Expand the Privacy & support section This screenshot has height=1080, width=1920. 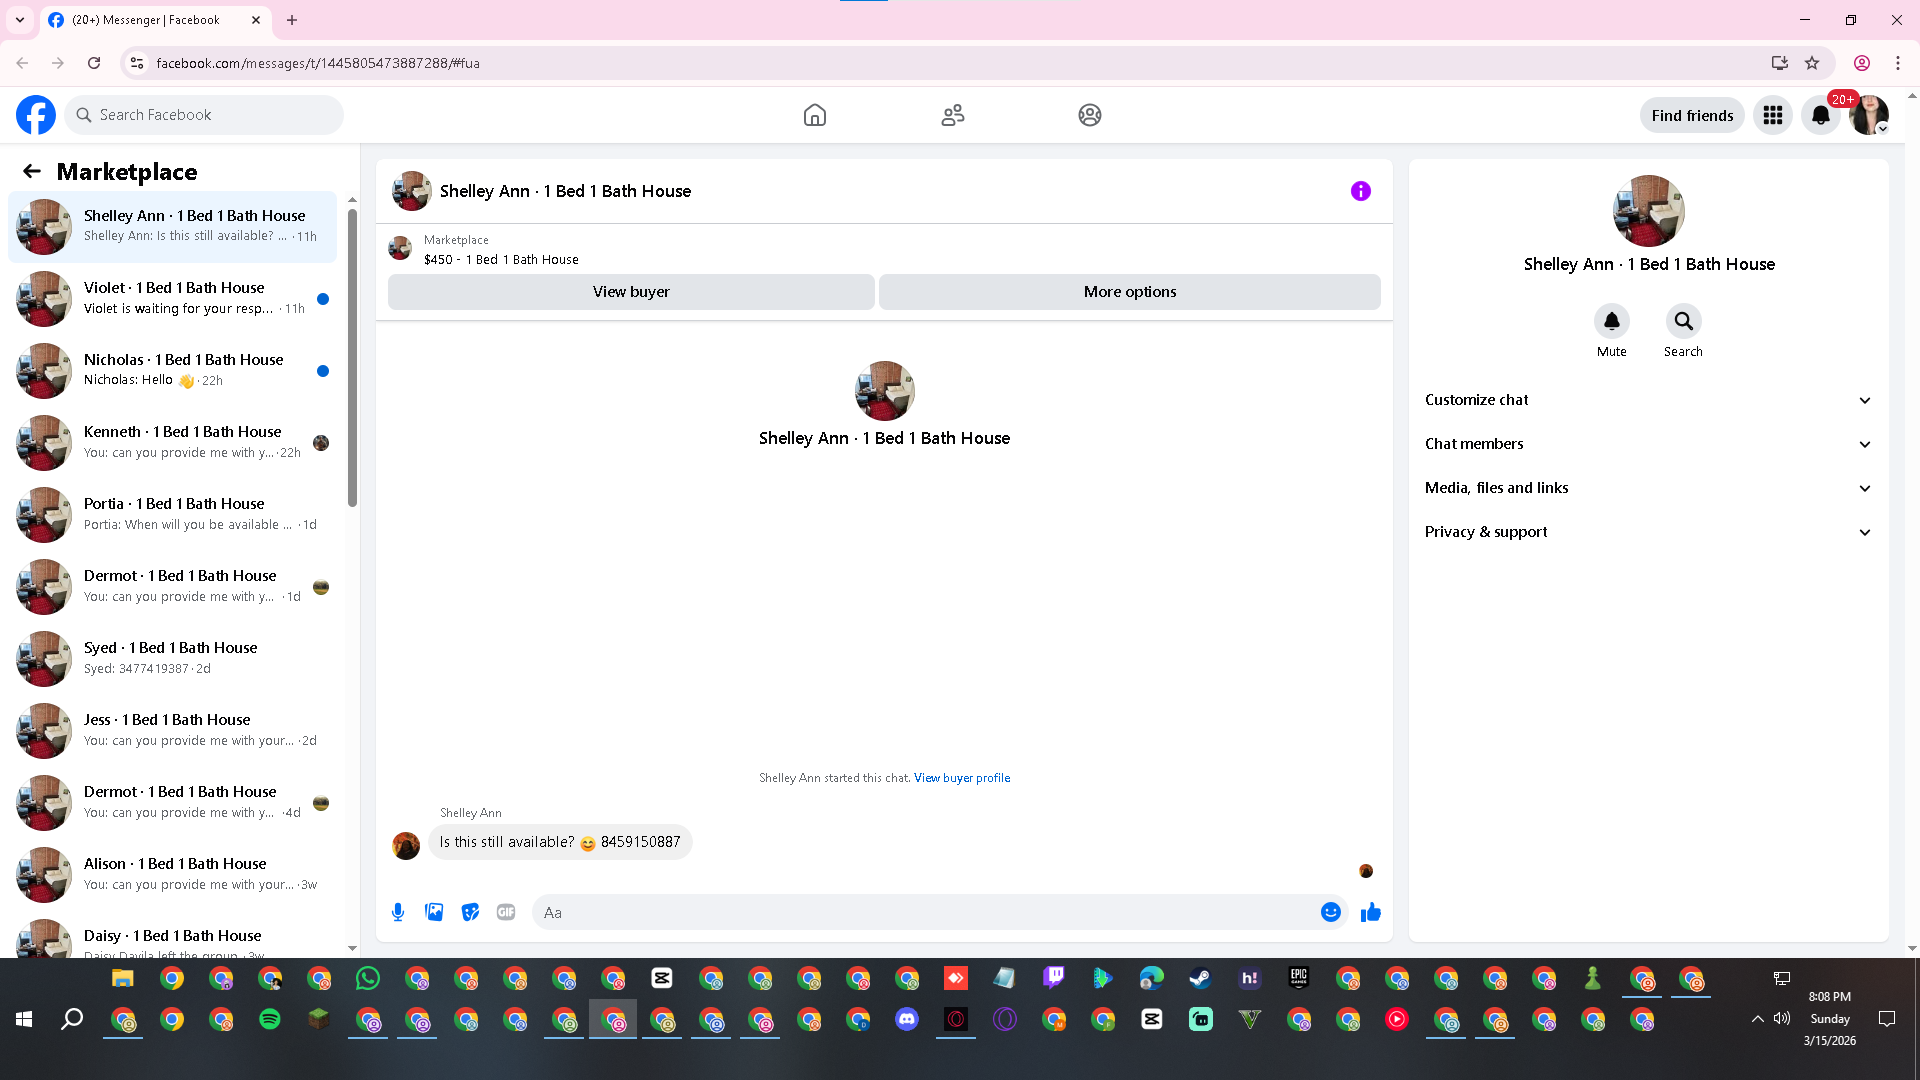pyautogui.click(x=1649, y=532)
